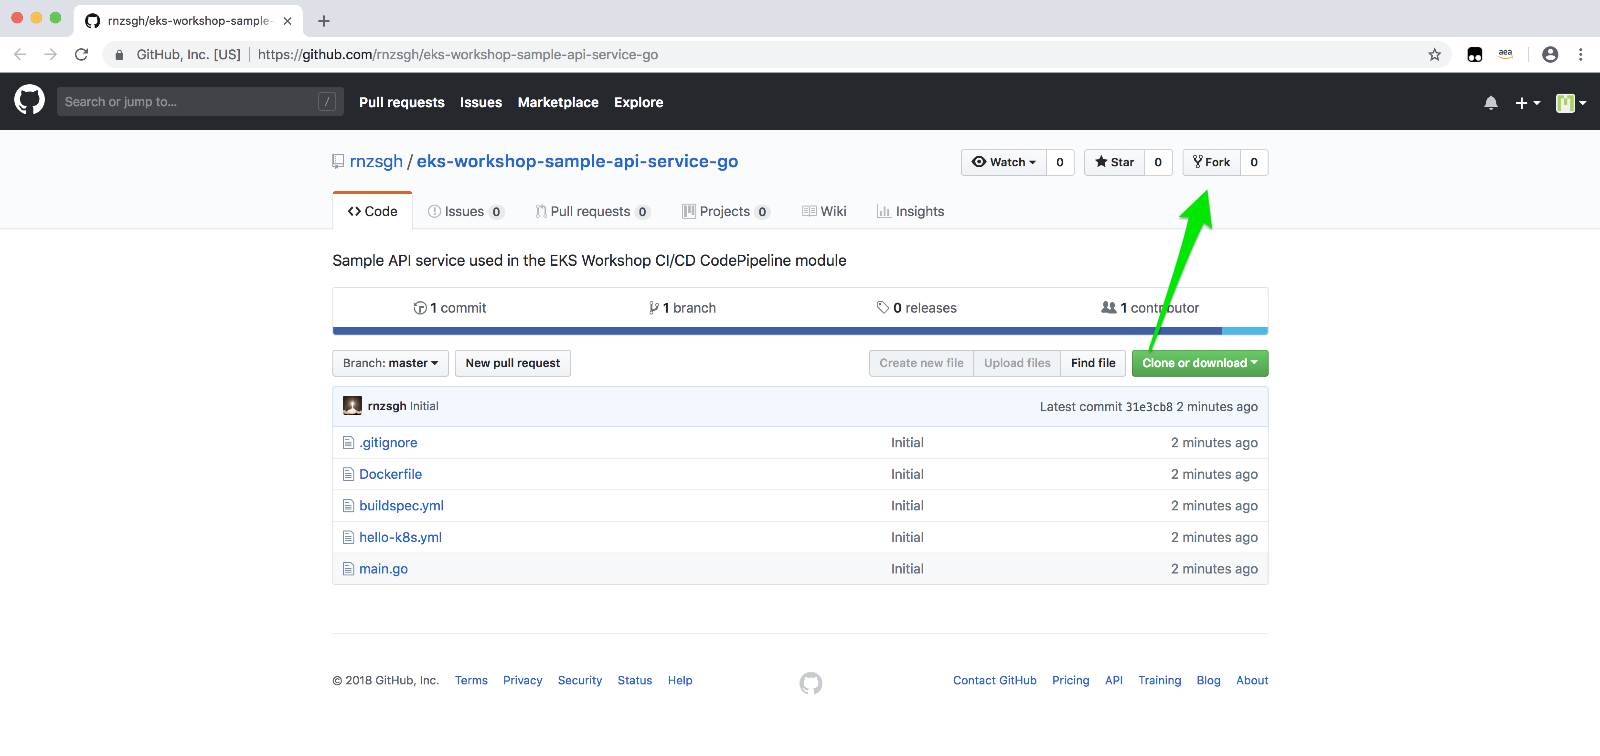
Task: Click the browser forward arrow
Action: point(51,55)
